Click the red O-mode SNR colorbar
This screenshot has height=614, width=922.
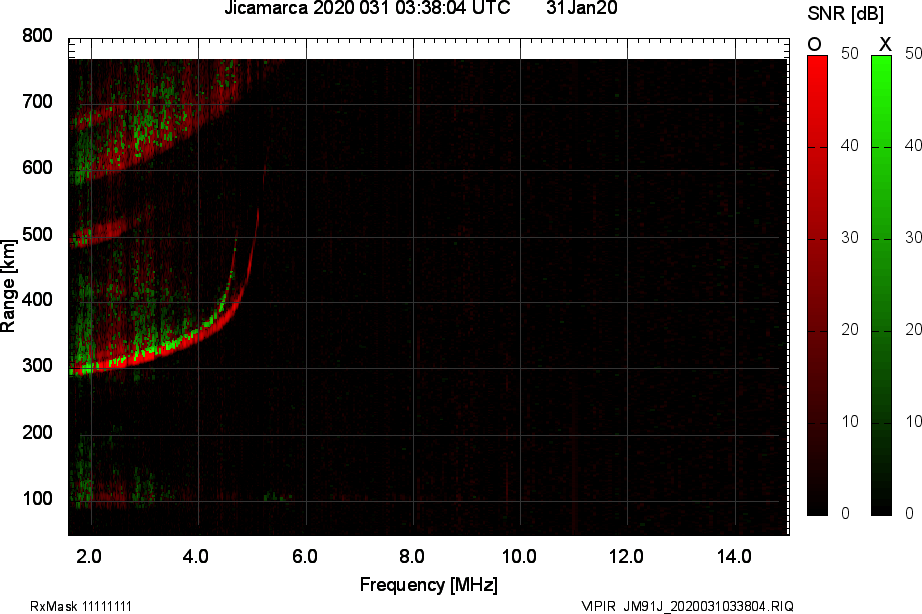817,286
